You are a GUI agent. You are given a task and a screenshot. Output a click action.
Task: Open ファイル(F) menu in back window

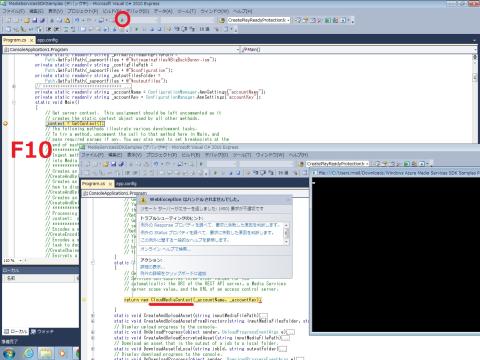14,11
